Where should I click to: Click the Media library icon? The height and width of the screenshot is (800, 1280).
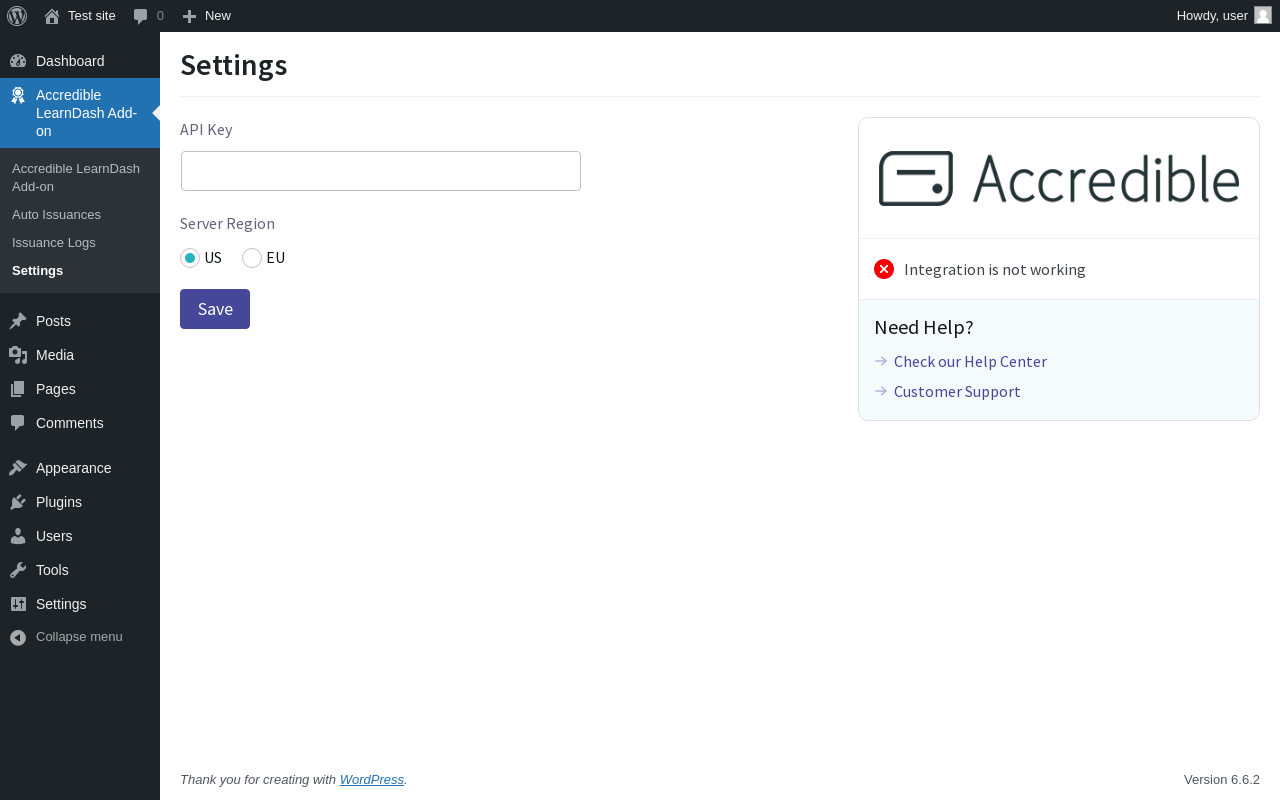coord(18,355)
